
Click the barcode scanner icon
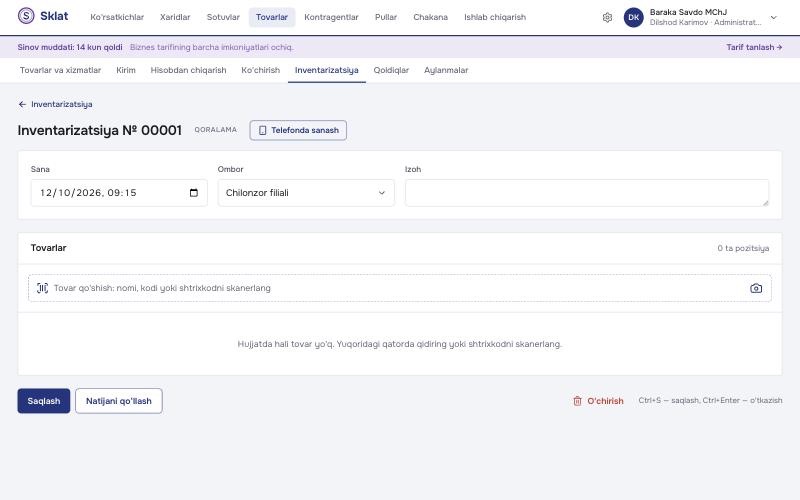tap(42, 288)
